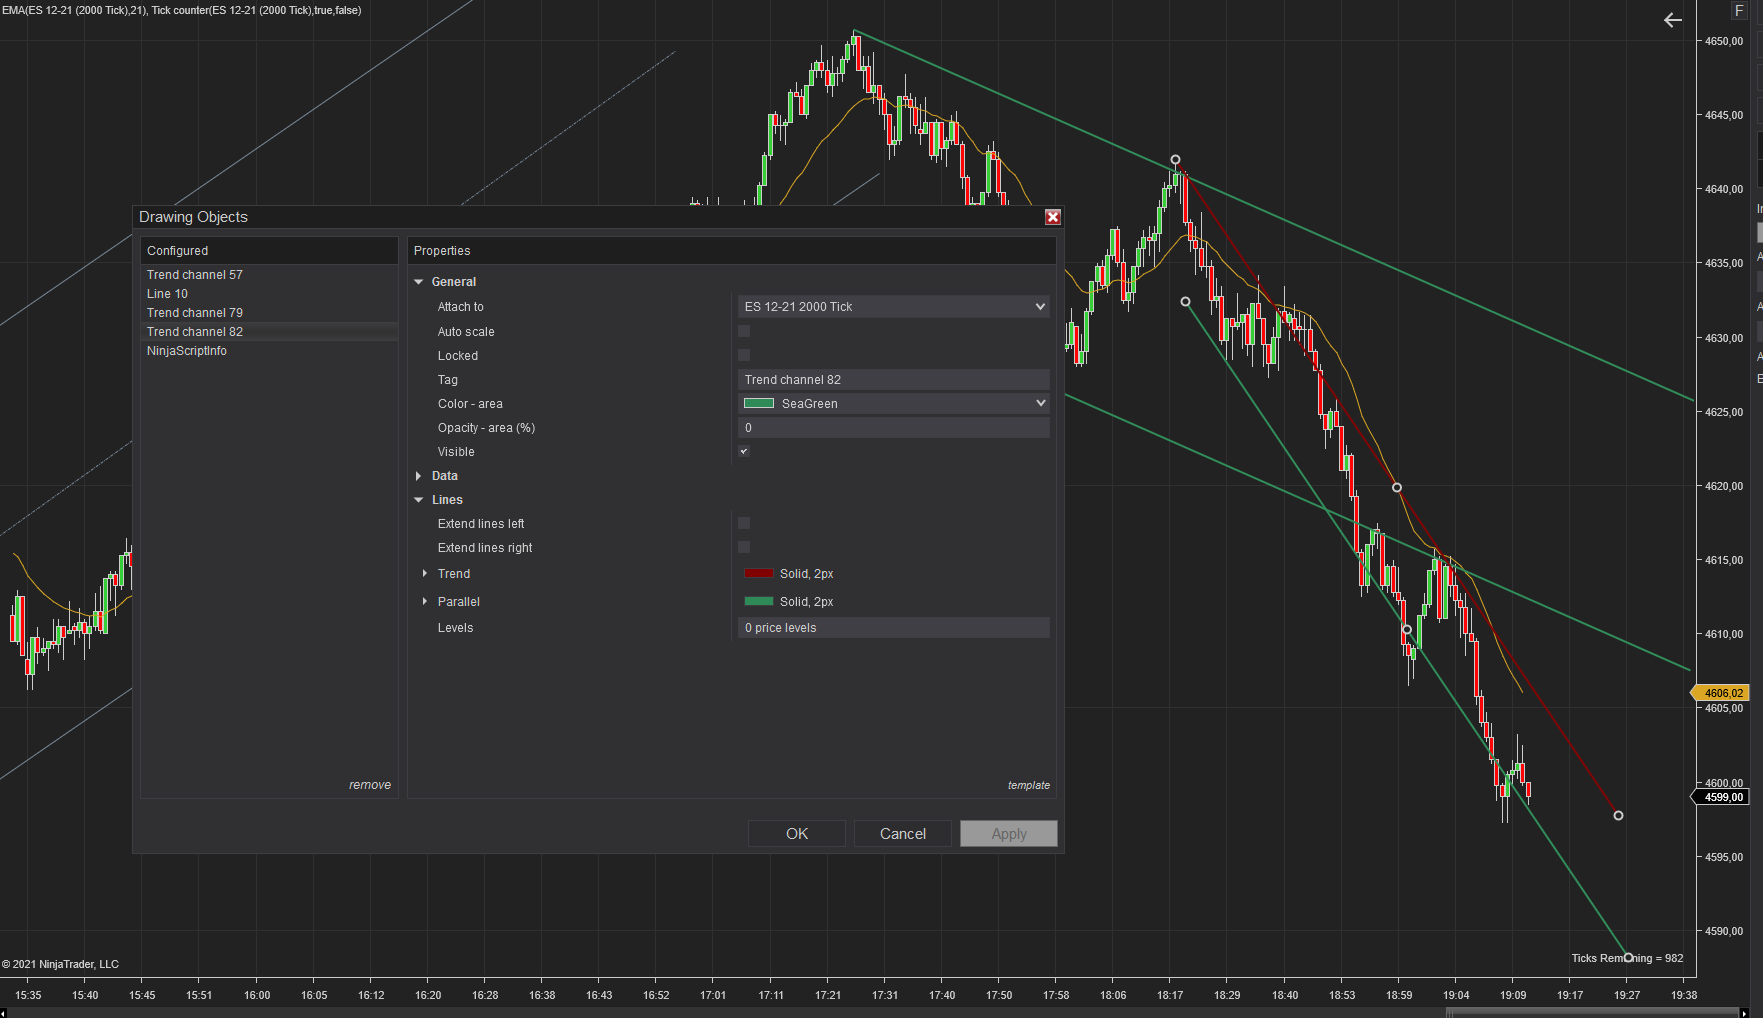Click the OK button
Image resolution: width=1763 pixels, height=1018 pixels.
pos(796,834)
